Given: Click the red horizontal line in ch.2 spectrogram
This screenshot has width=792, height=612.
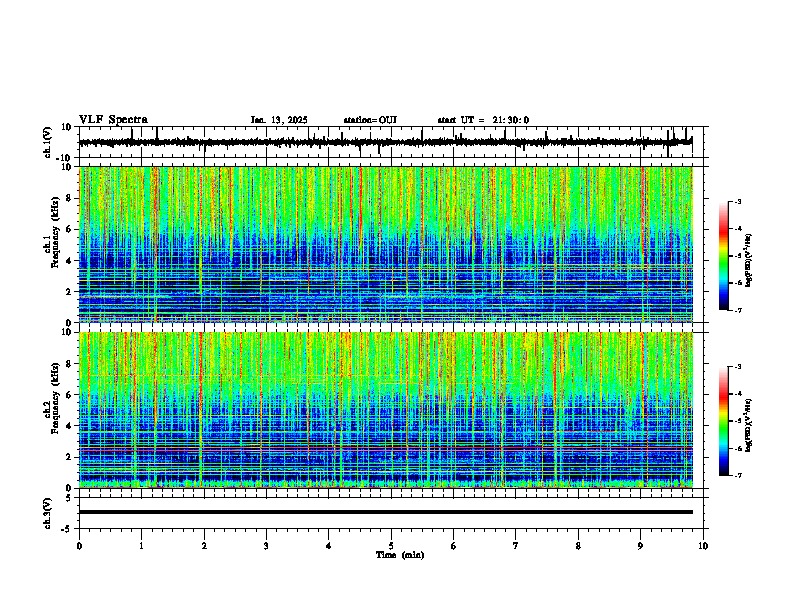Looking at the screenshot, I should (x=386, y=447).
